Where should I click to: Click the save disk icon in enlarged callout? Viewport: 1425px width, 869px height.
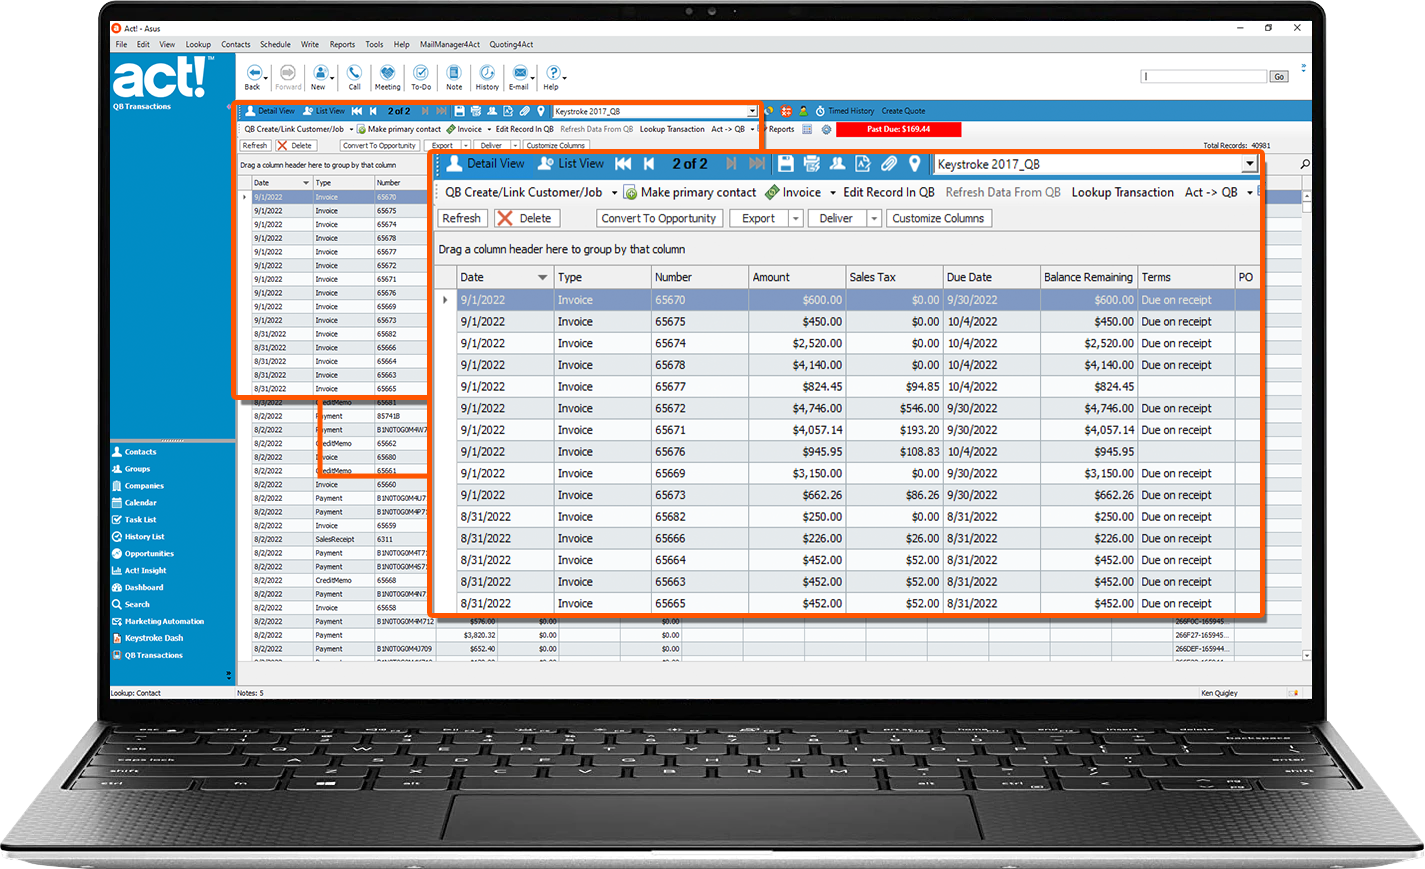point(786,163)
